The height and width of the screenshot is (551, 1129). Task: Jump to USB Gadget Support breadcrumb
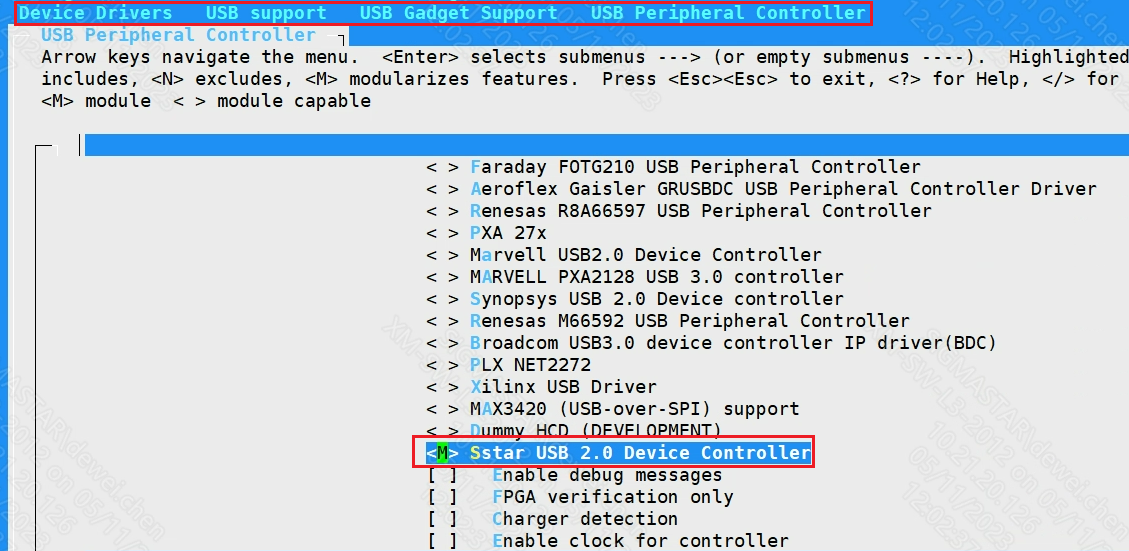458,13
